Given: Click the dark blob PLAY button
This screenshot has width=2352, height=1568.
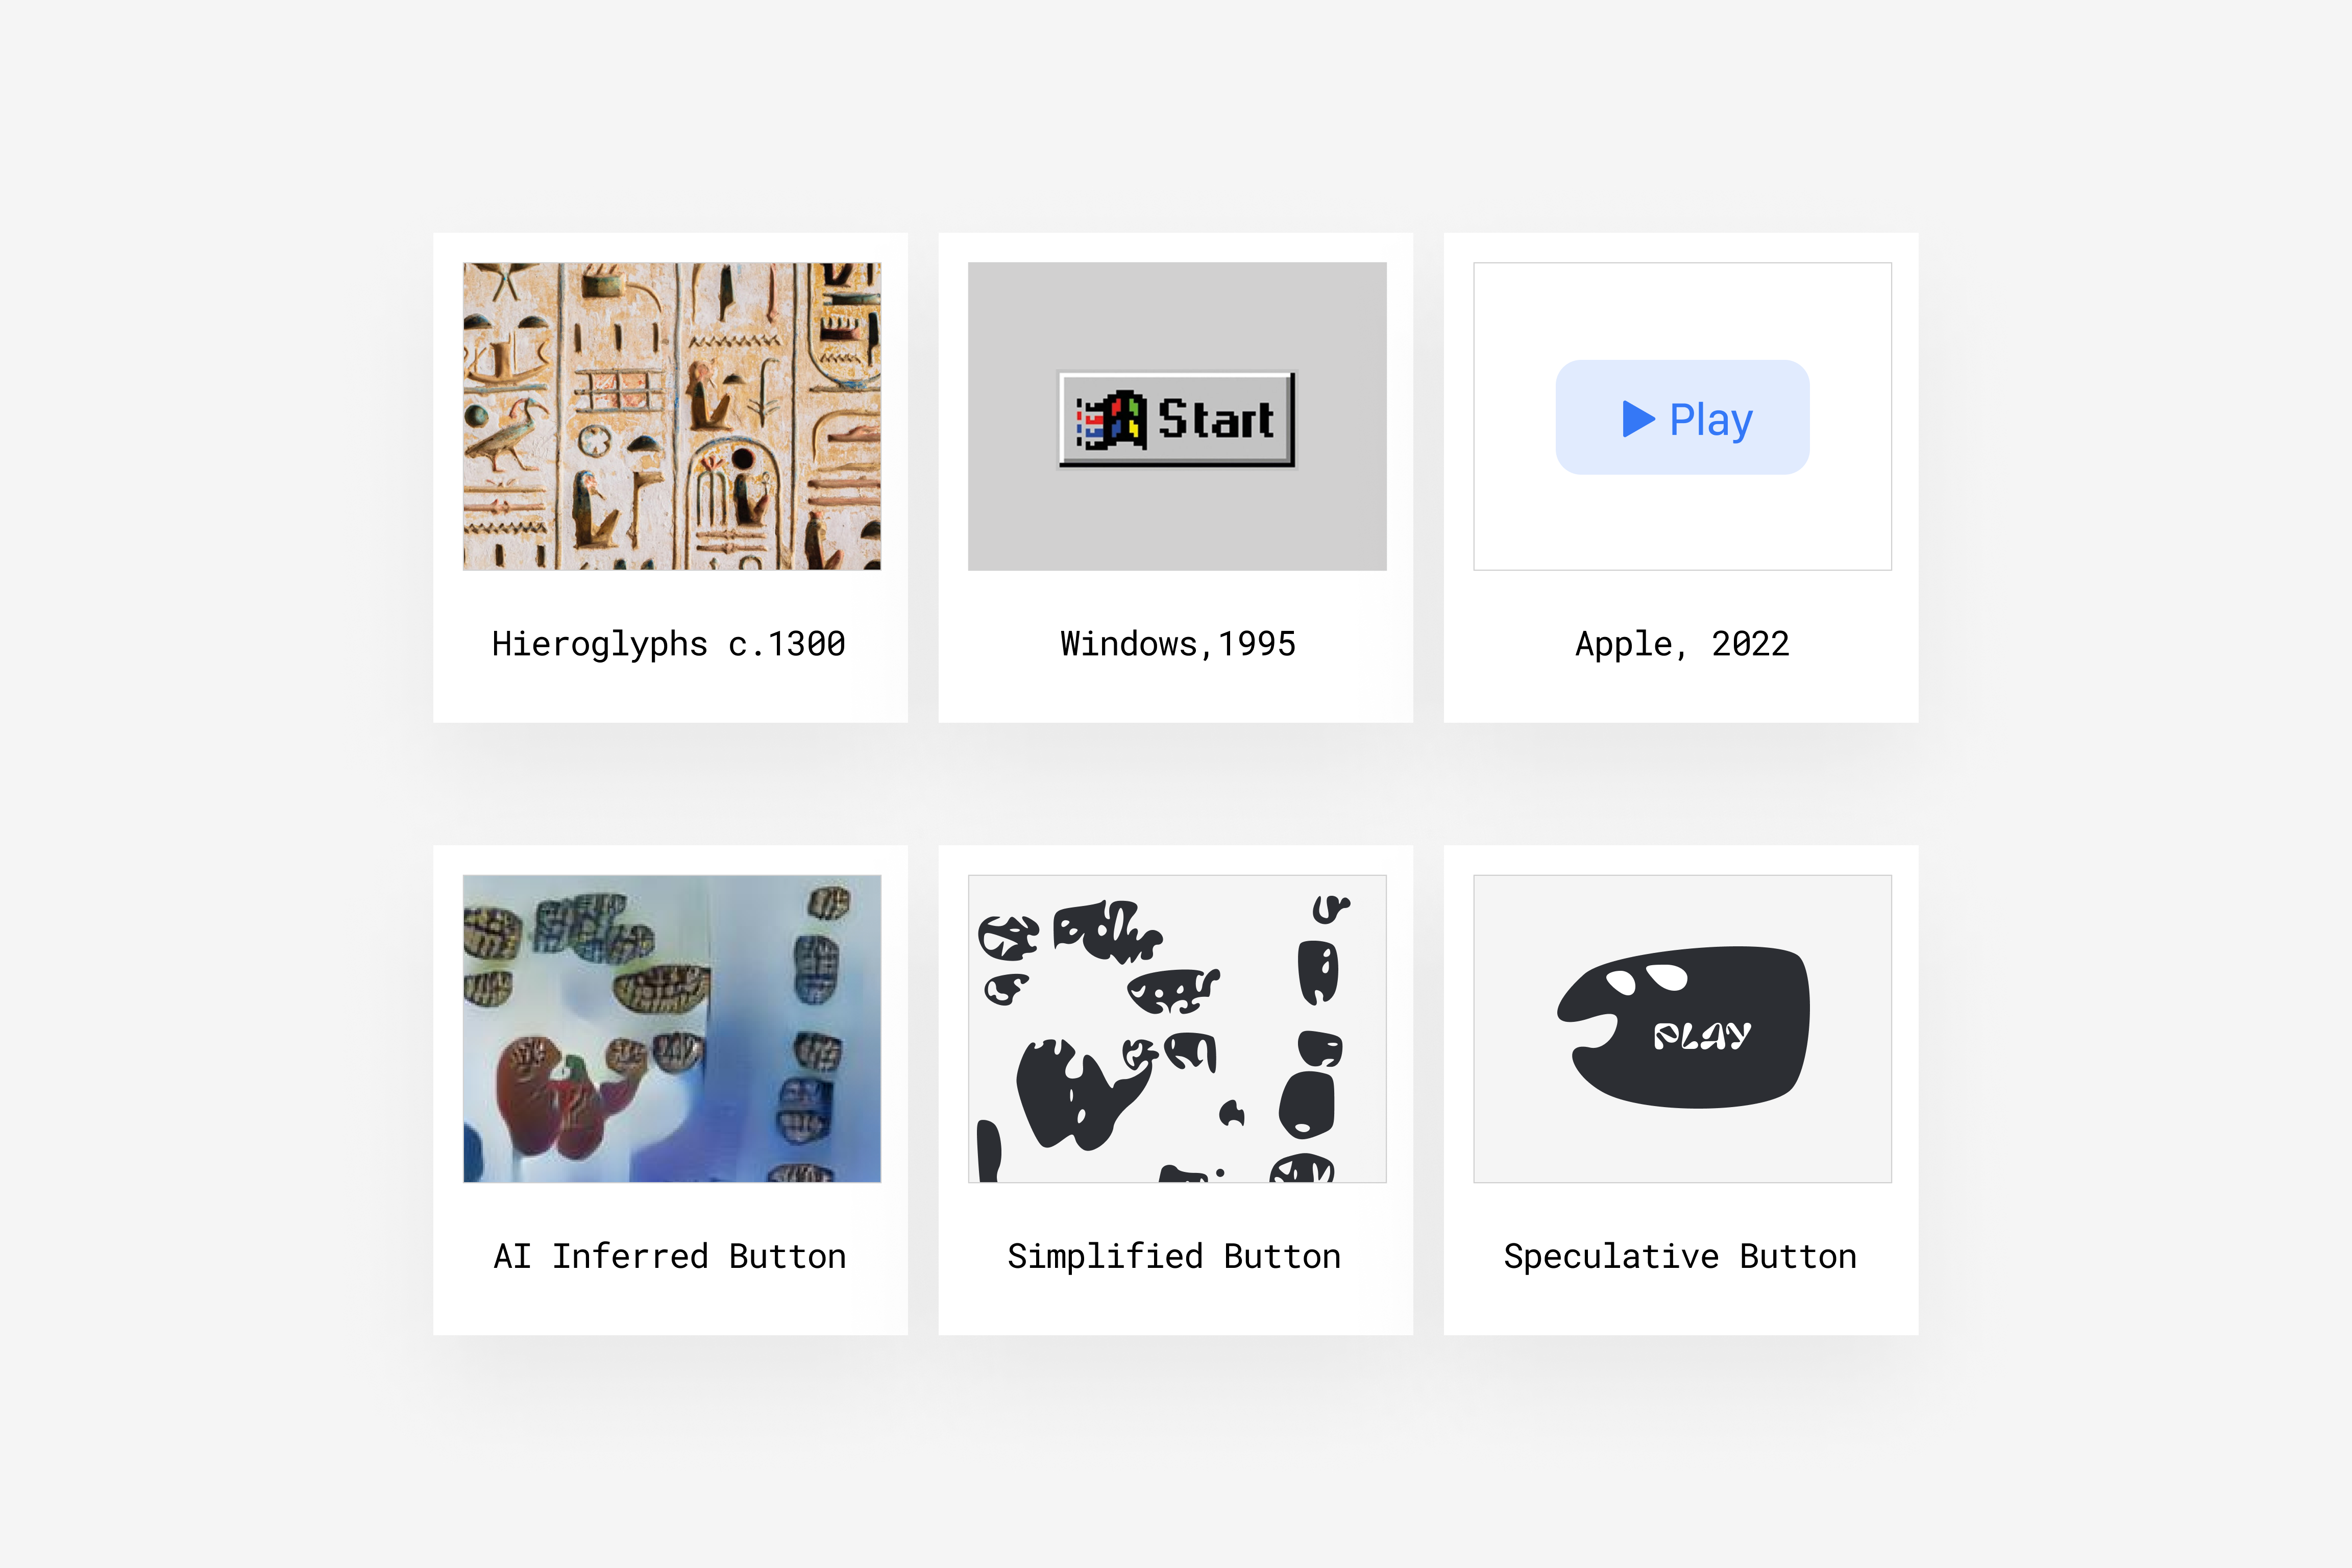Looking at the screenshot, I should point(1683,1027).
